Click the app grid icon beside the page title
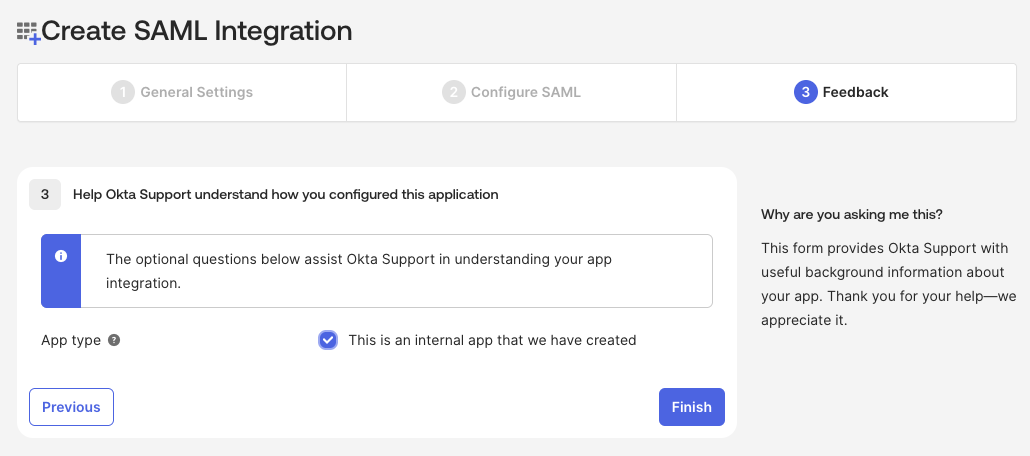The image size is (1030, 456). click(x=28, y=32)
